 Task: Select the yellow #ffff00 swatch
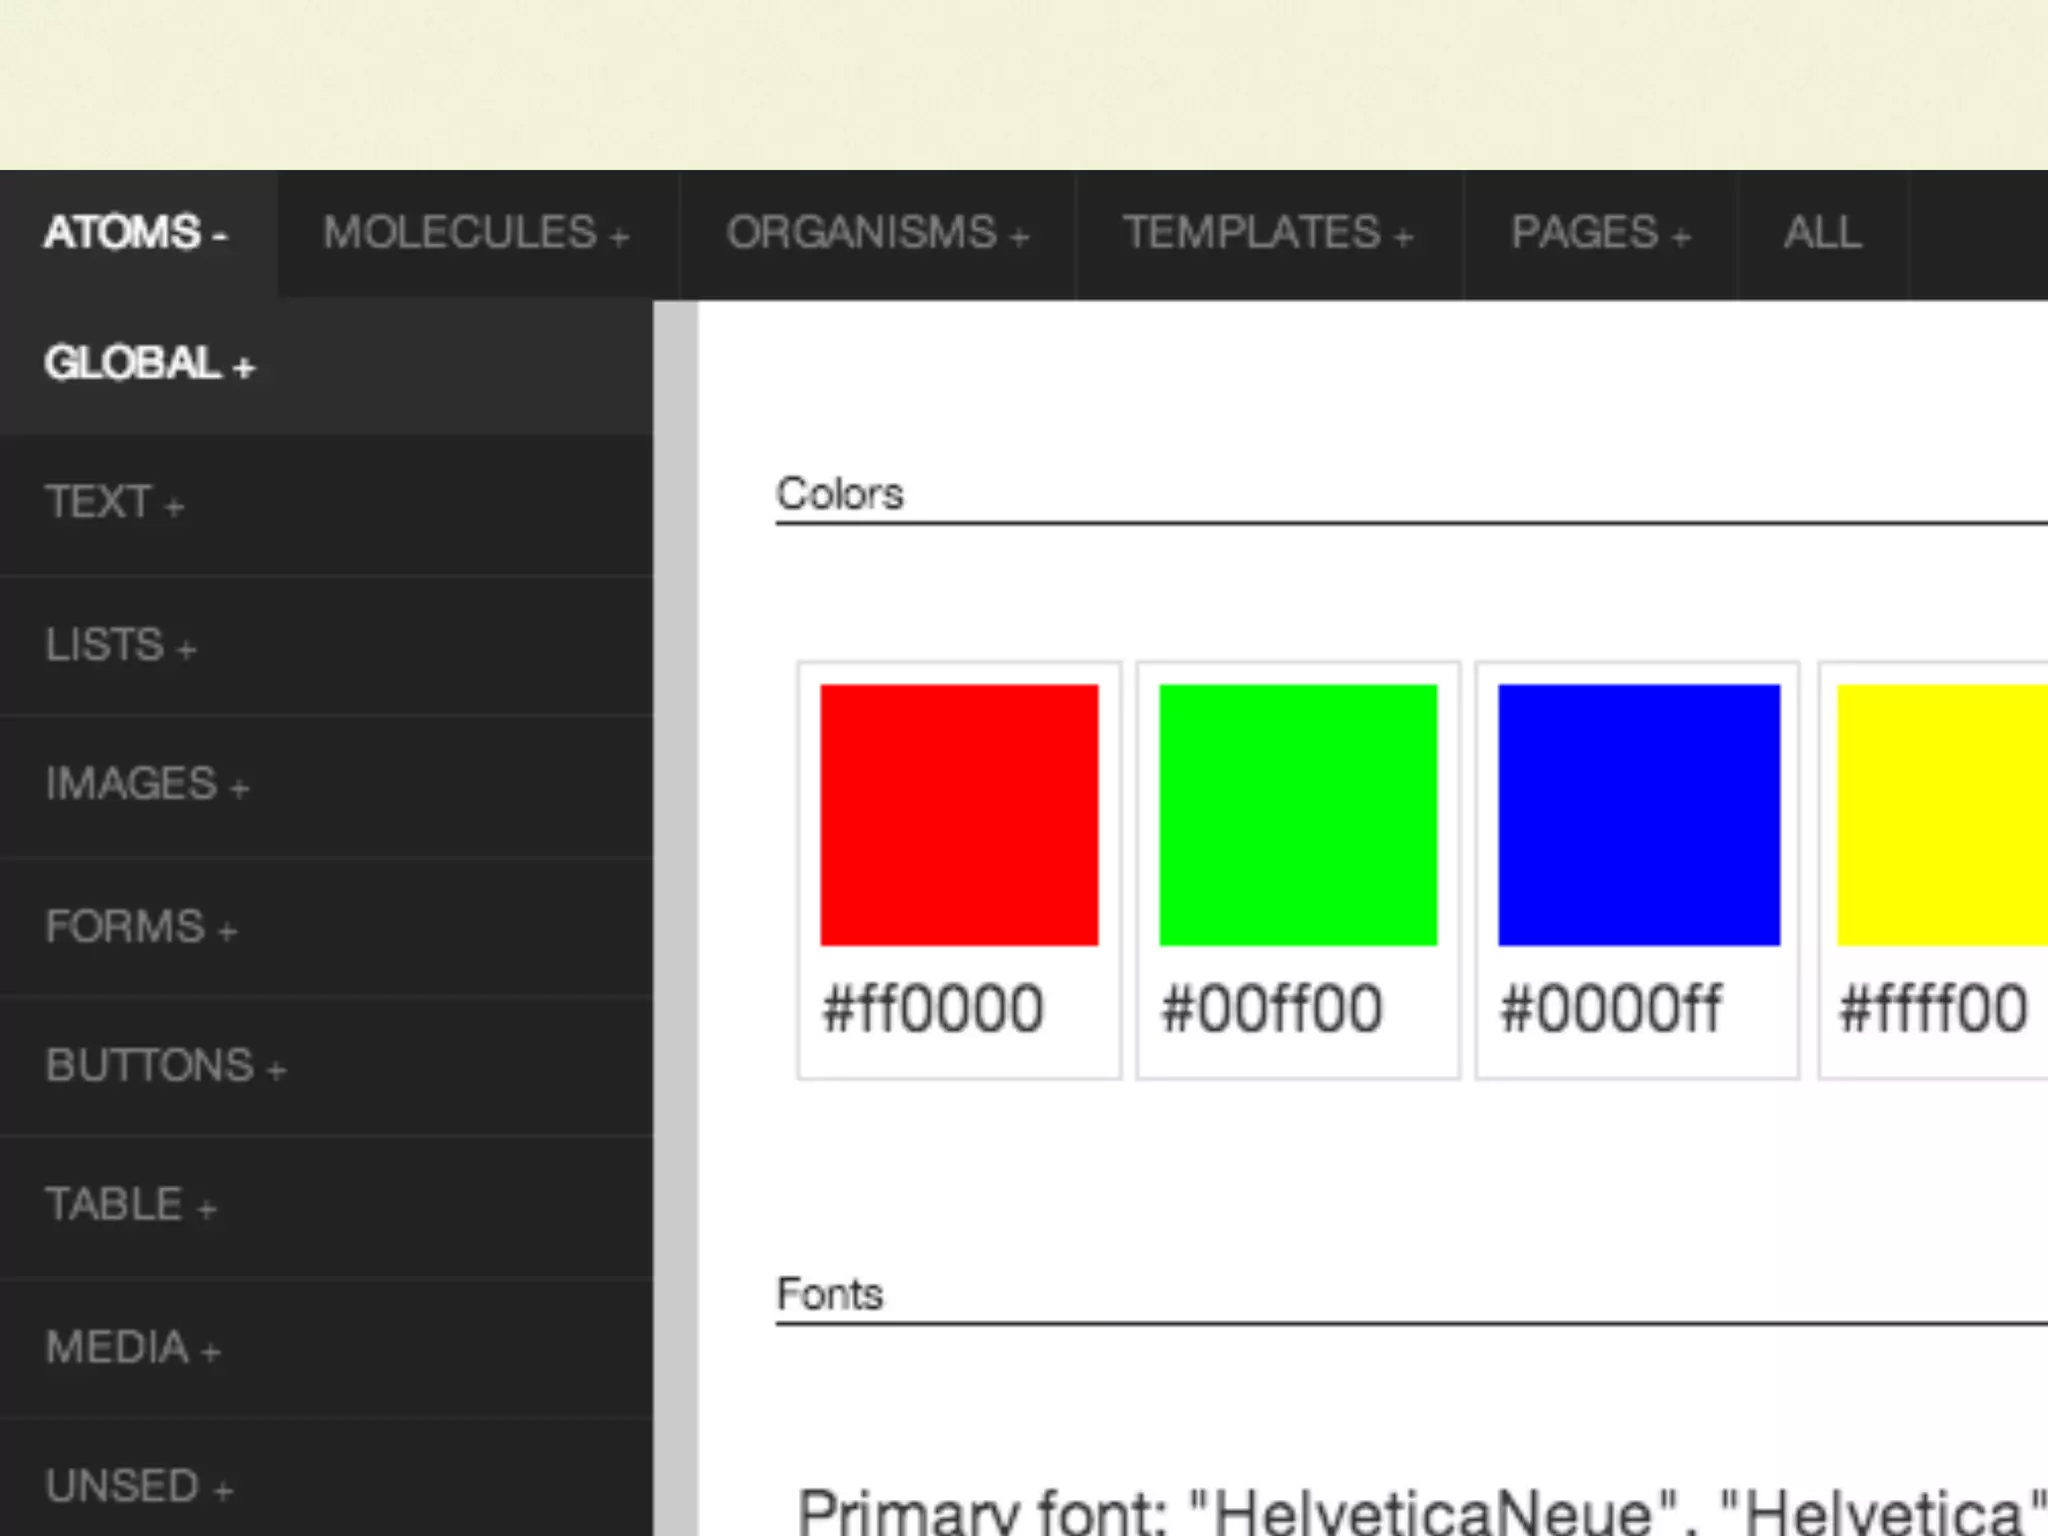click(1942, 815)
